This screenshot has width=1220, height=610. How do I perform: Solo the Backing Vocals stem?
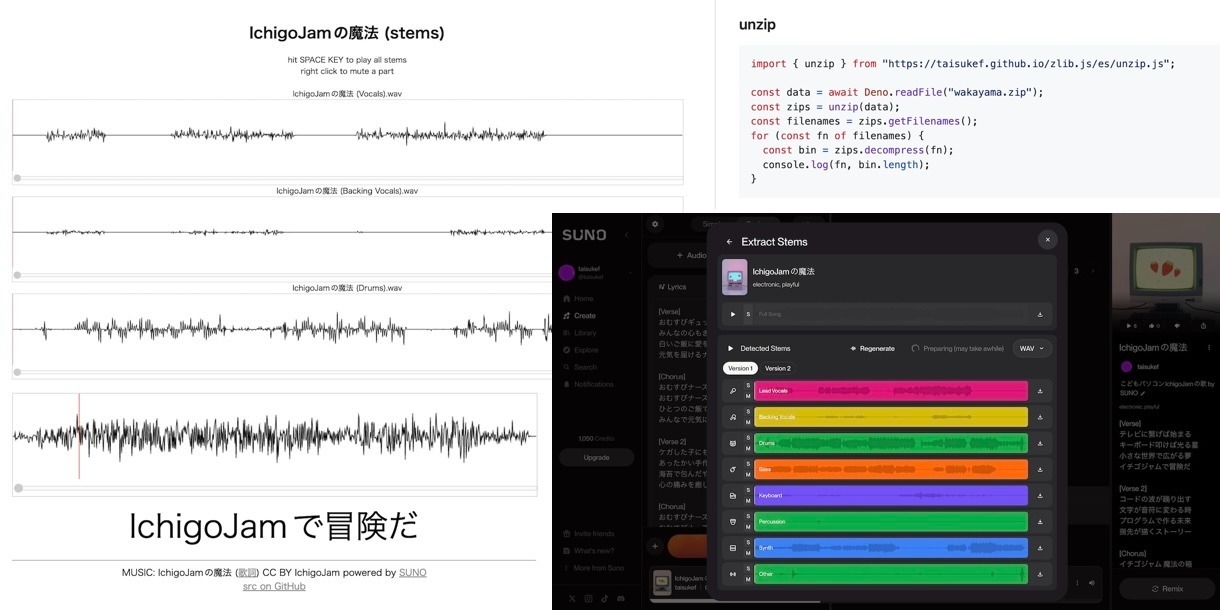pyautogui.click(x=748, y=412)
